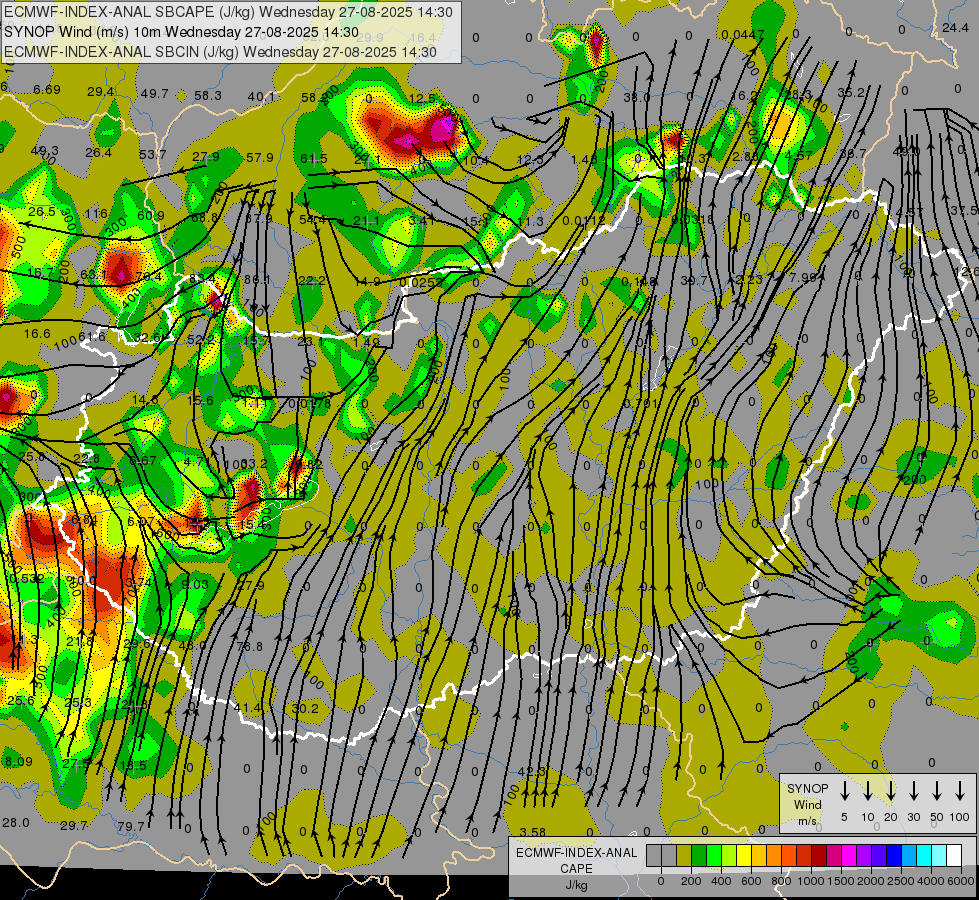
Task: Click the map value '41.4'
Action: [x=248, y=708]
